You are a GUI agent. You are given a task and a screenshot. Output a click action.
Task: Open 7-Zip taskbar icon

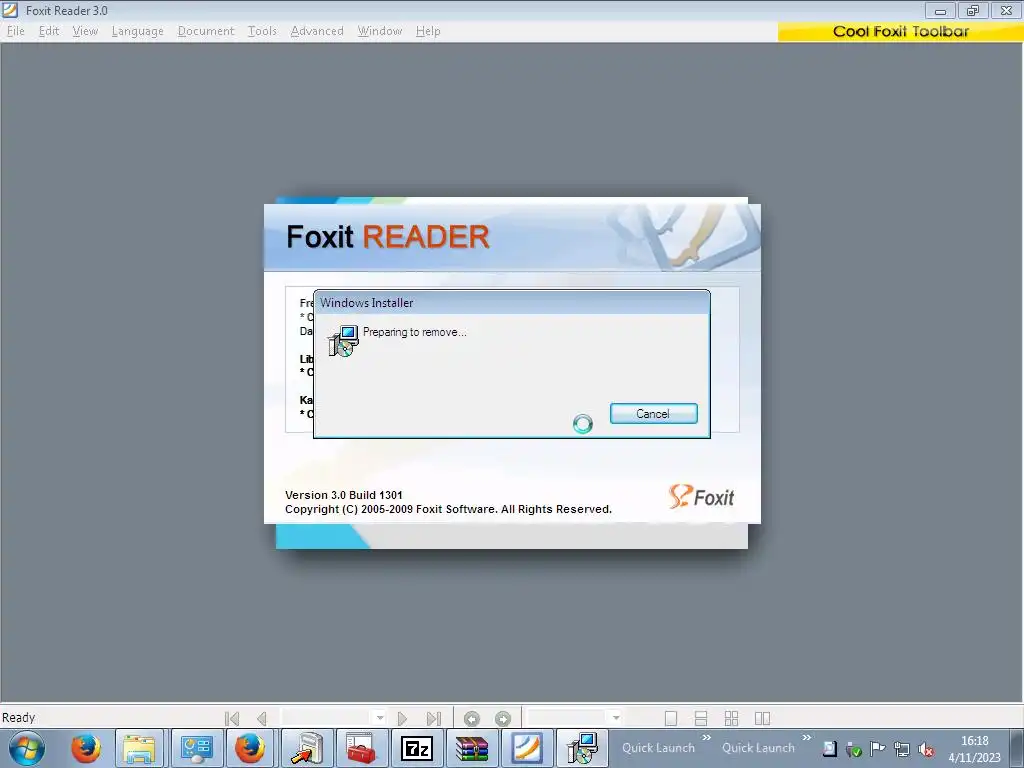417,748
